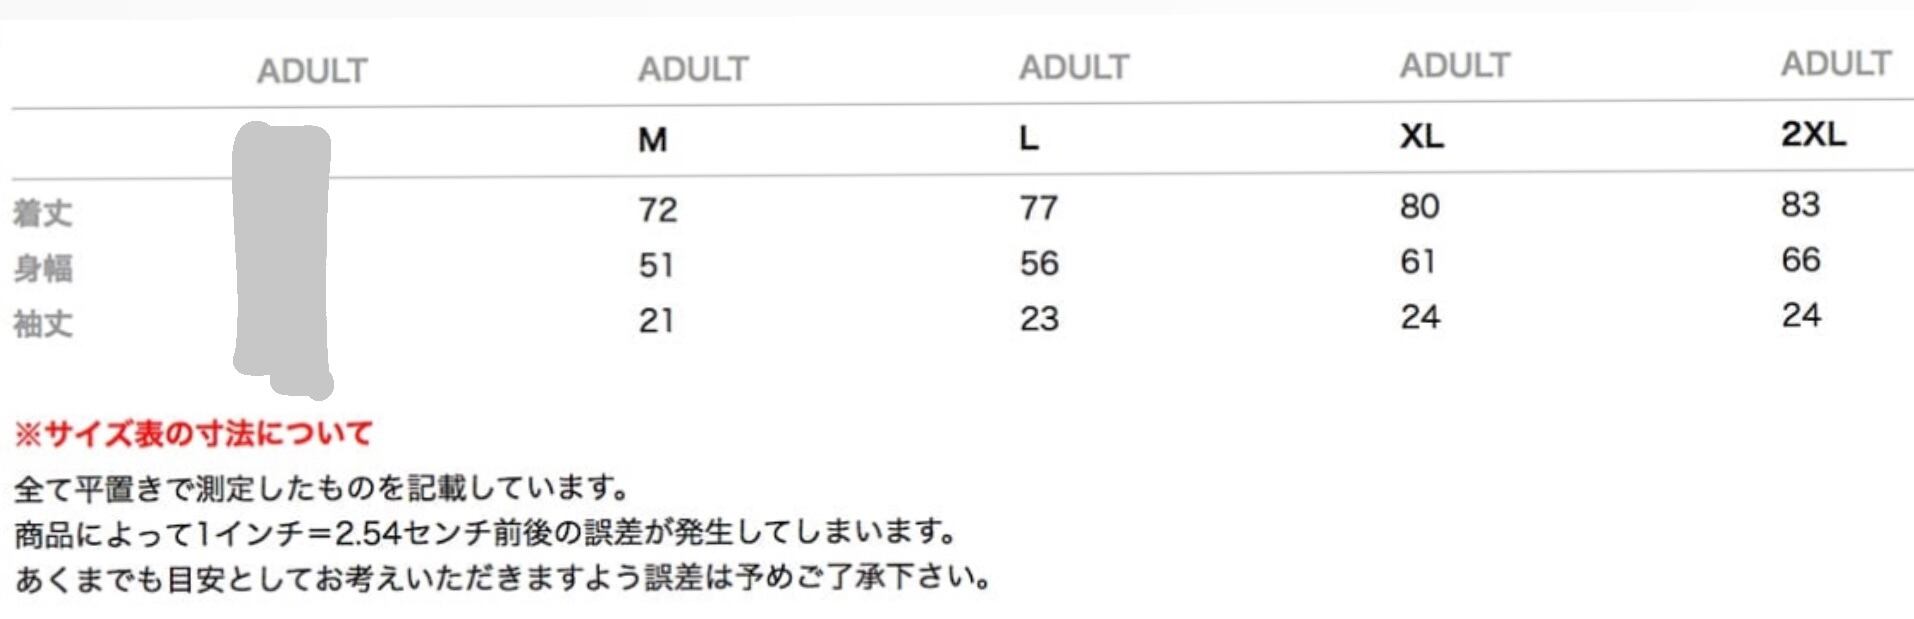Select the 袖丈 row label
The height and width of the screenshot is (619, 1914).
pos(42,324)
